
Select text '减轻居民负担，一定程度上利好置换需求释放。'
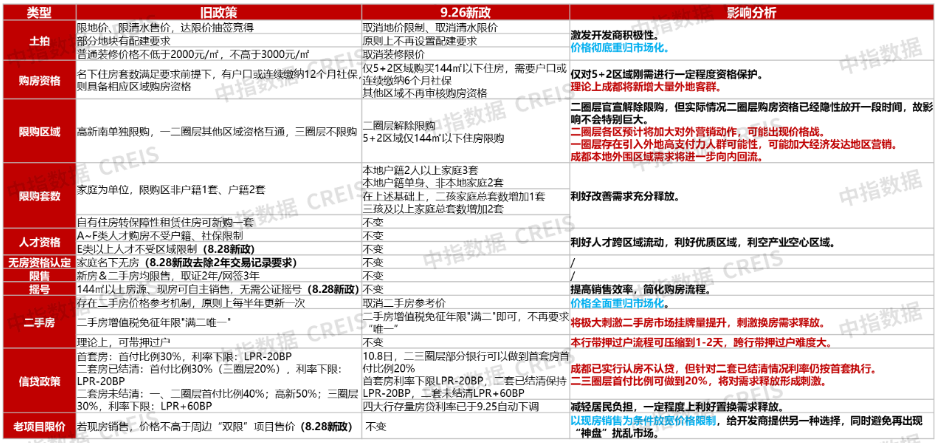(x=677, y=407)
